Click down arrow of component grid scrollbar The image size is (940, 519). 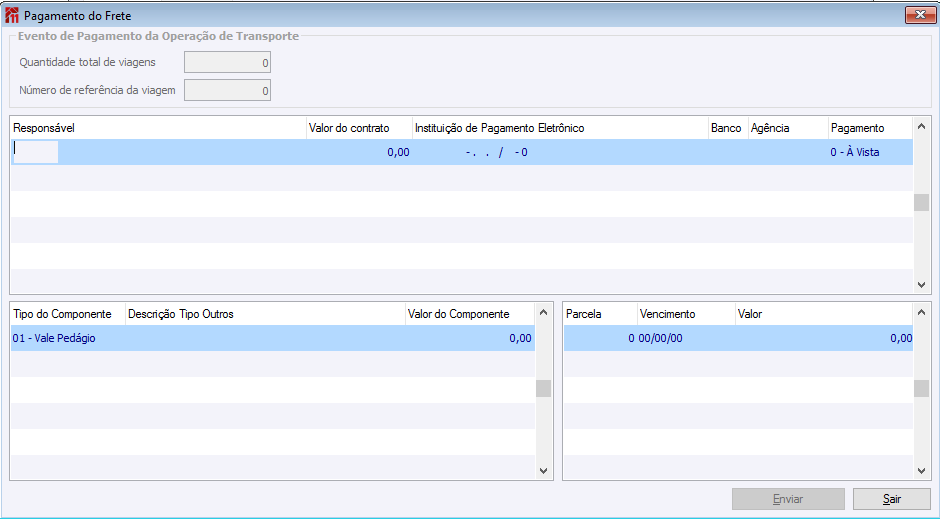click(x=544, y=471)
